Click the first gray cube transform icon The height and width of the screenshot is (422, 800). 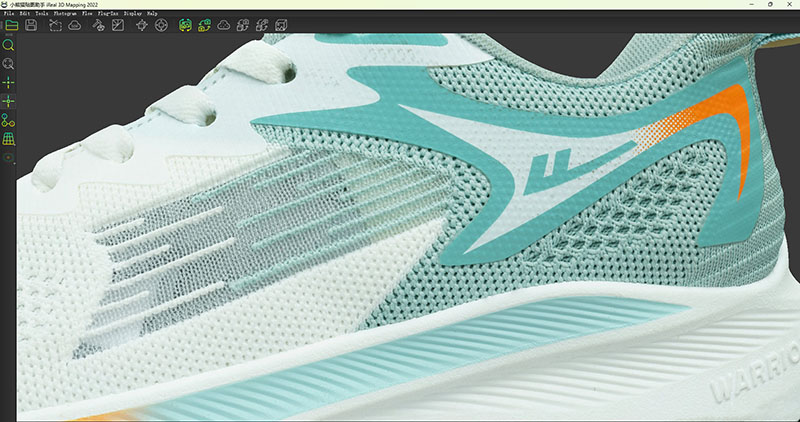[243, 25]
